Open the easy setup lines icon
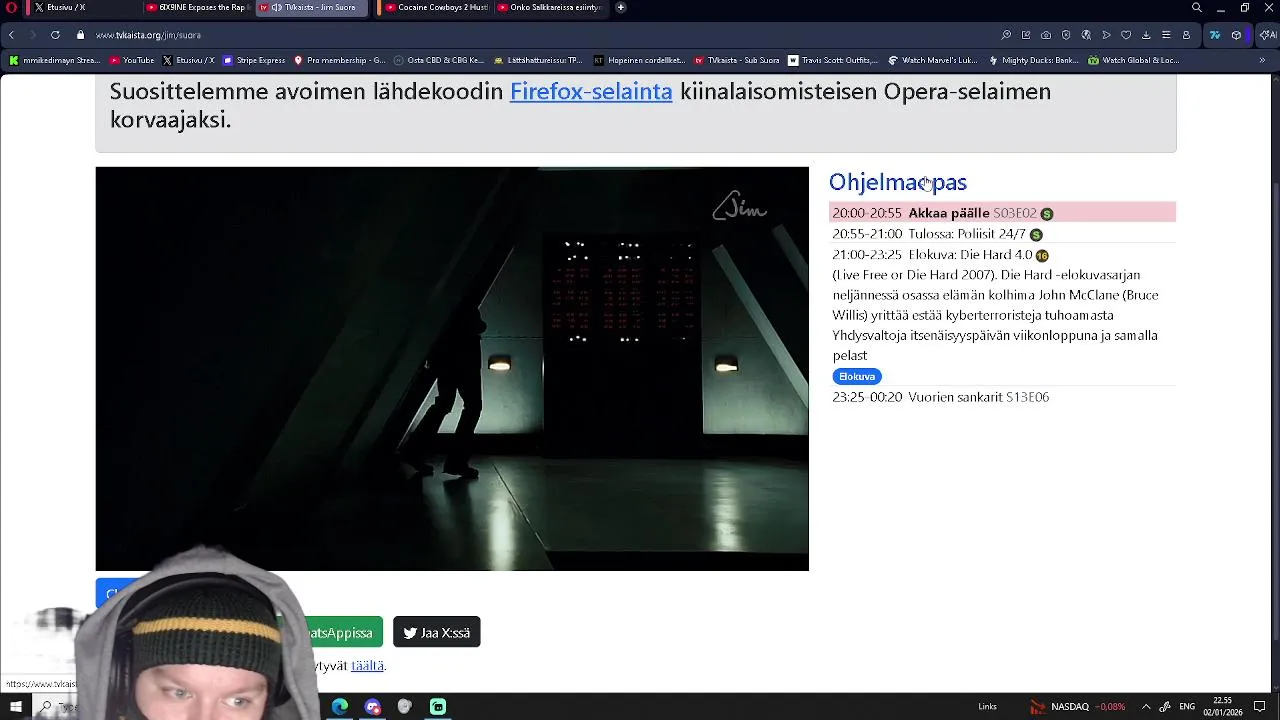Viewport: 1280px width, 720px height. [1166, 35]
